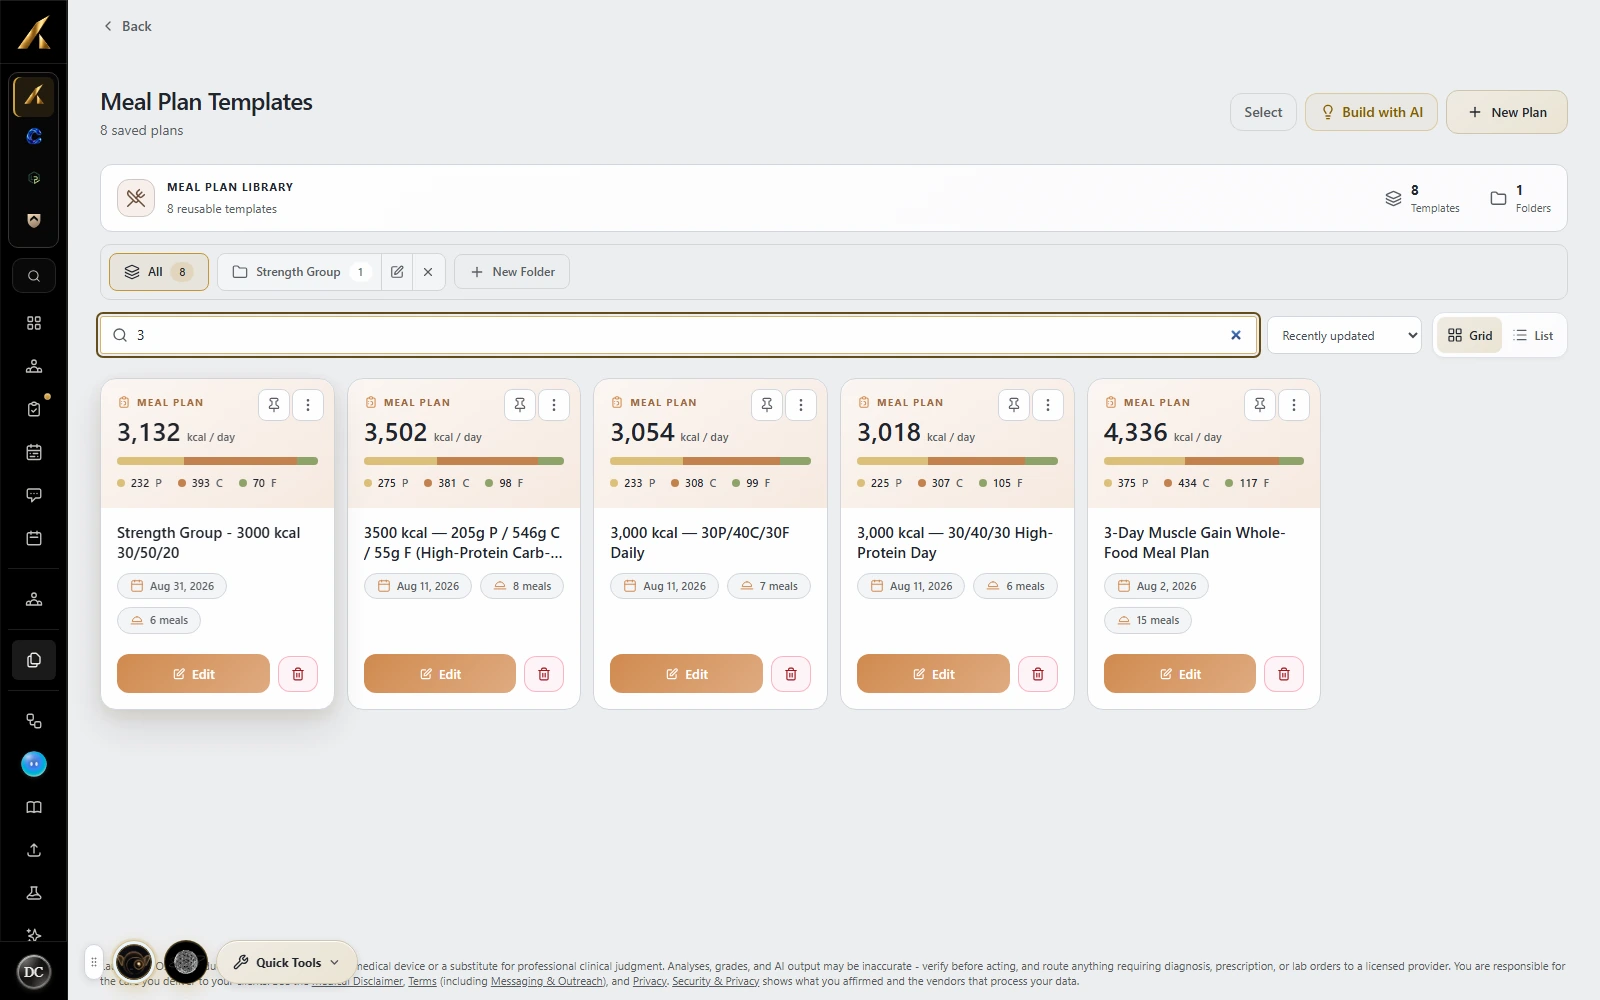Open the chat messages icon in sidebar
The image size is (1600, 1000).
[x=34, y=495]
